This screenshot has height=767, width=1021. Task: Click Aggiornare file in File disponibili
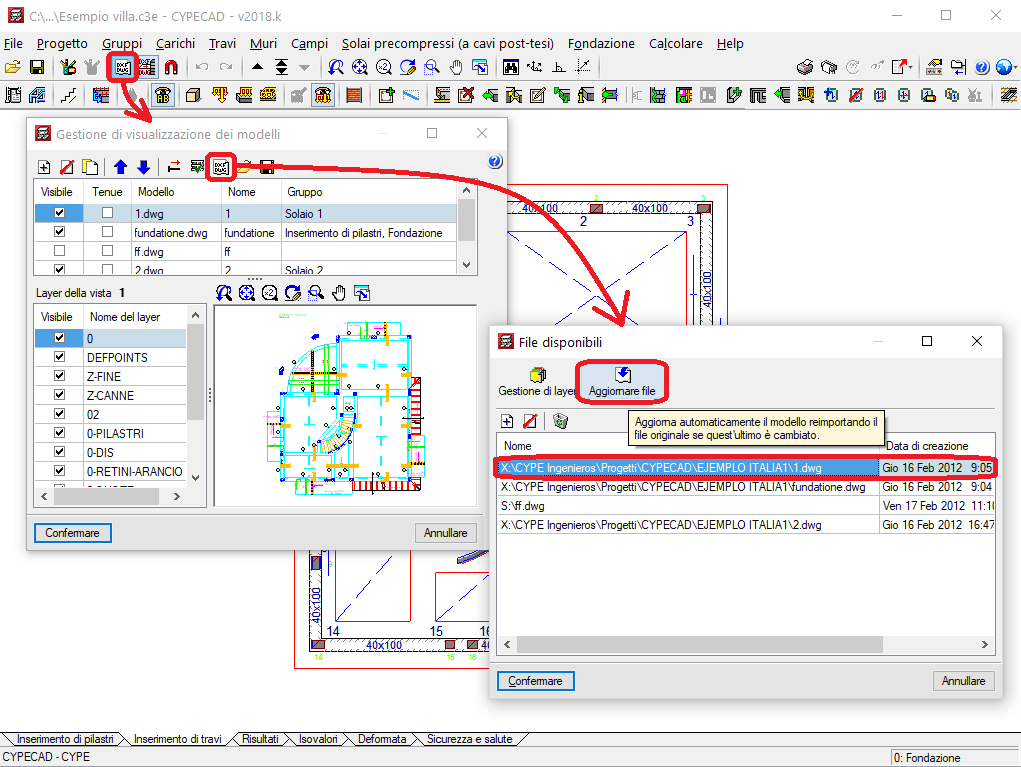tap(622, 382)
